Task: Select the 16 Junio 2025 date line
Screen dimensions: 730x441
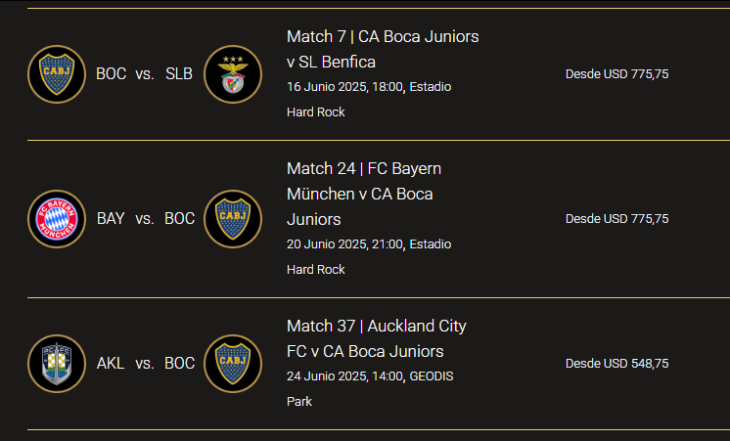Action: pyautogui.click(x=369, y=99)
